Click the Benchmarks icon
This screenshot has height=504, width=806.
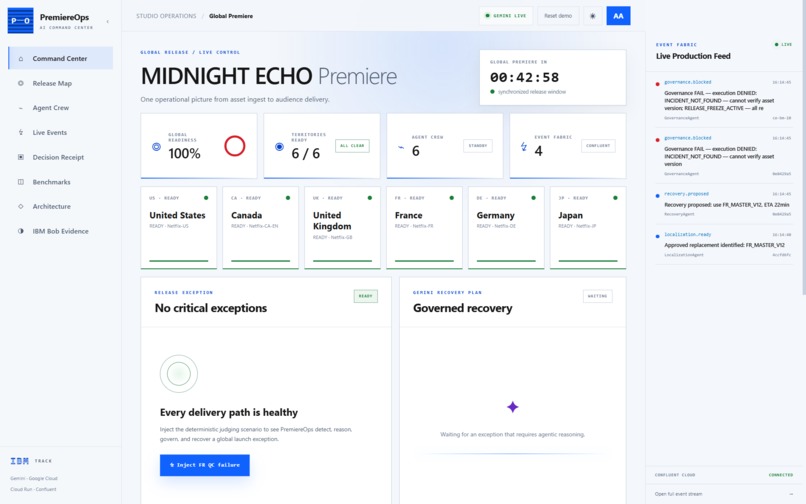click(21, 182)
